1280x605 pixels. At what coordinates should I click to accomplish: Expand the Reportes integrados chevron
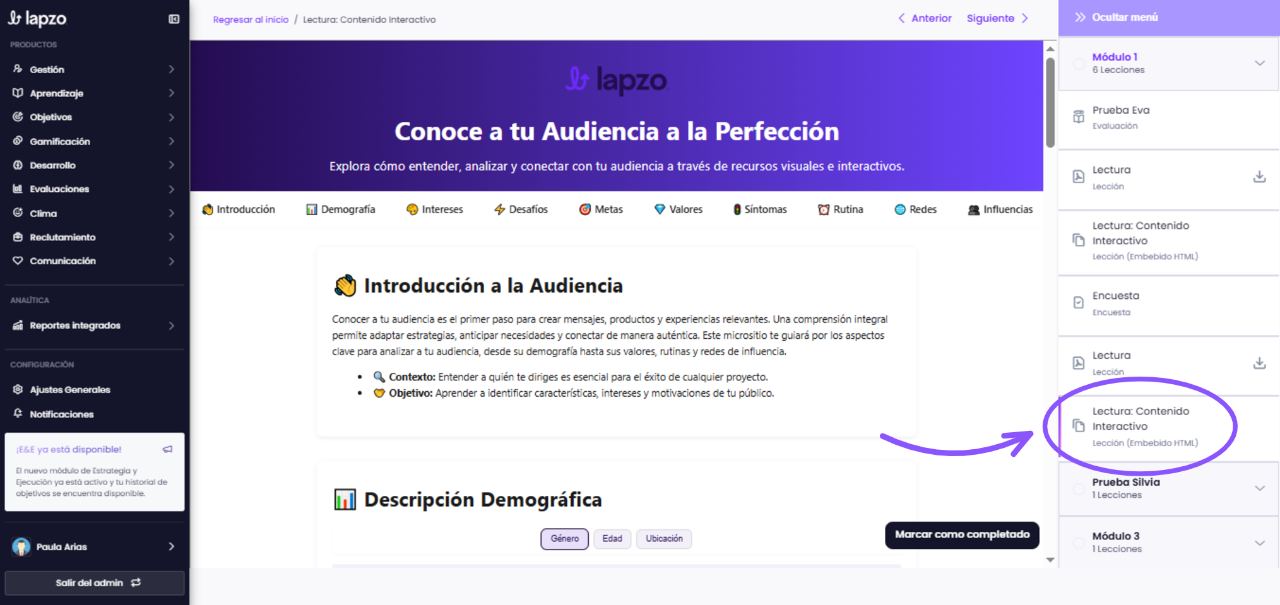click(x=171, y=325)
